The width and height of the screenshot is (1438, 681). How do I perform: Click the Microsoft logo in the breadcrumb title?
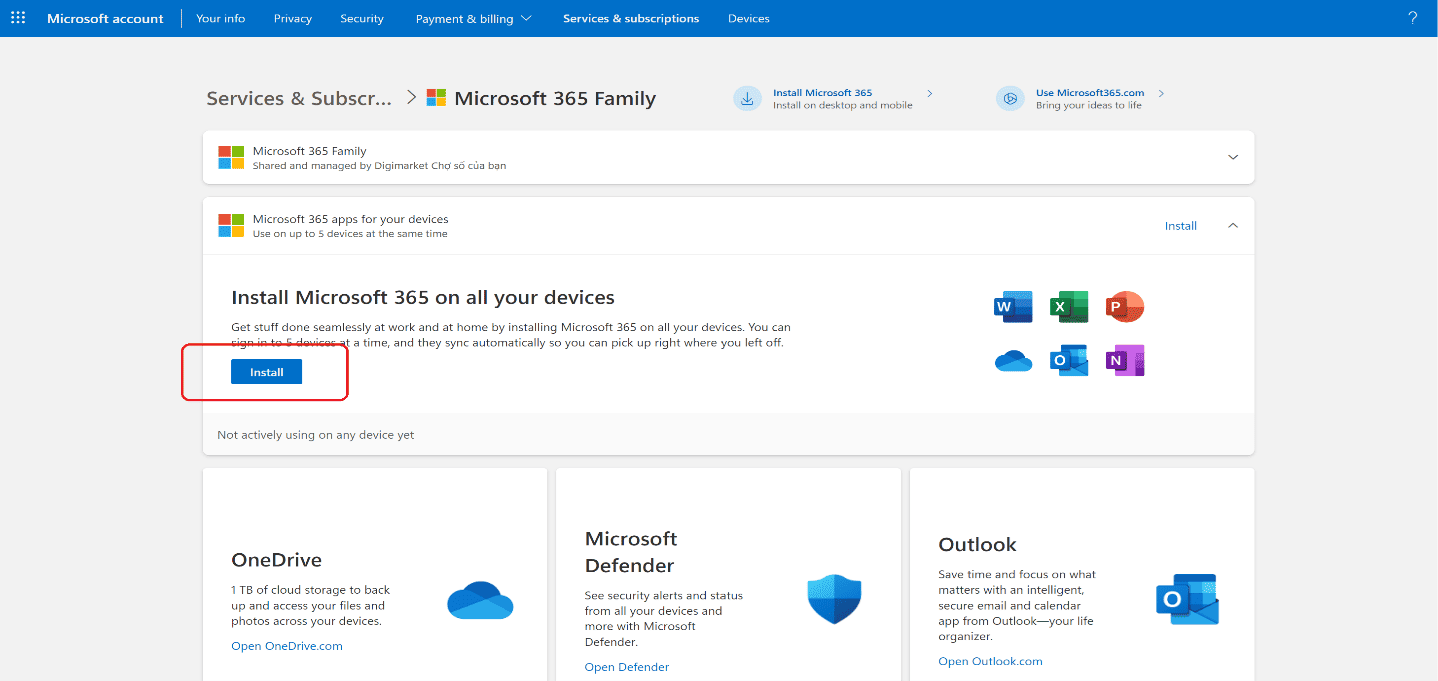(436, 98)
